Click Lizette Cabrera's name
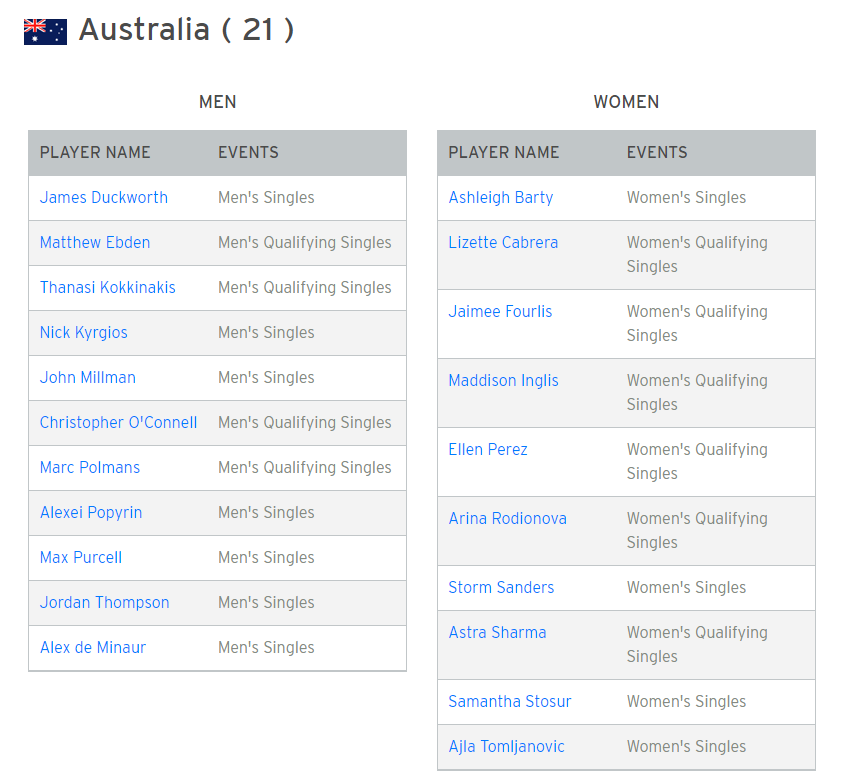The height and width of the screenshot is (780, 842). coord(503,243)
